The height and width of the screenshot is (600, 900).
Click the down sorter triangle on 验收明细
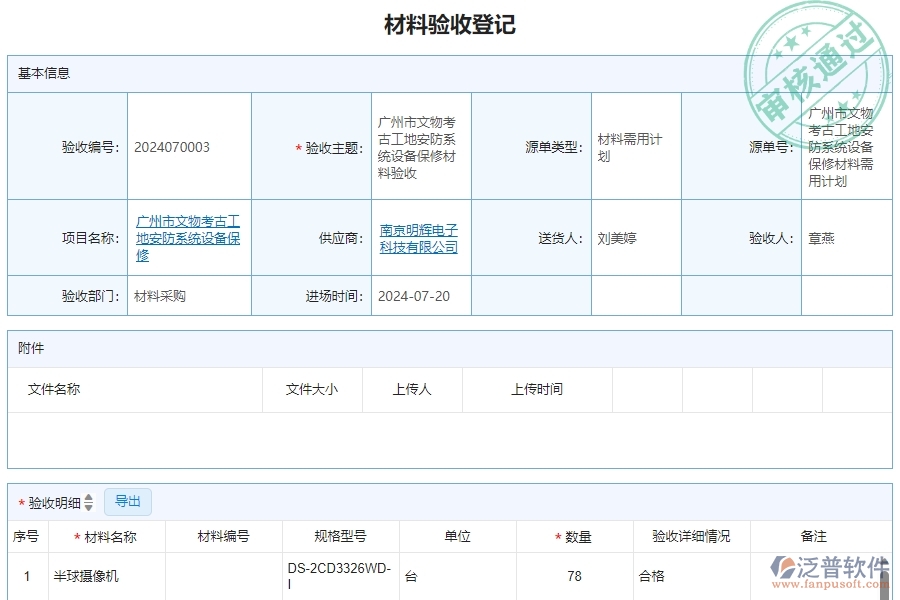[x=89, y=505]
